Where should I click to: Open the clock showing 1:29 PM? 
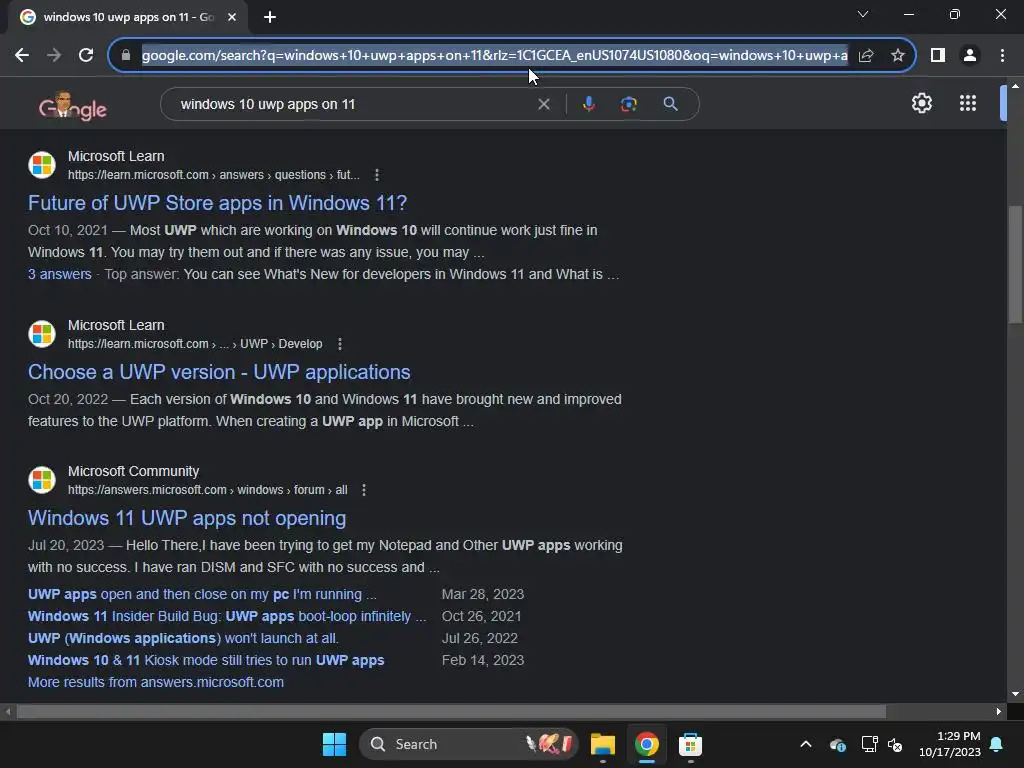(x=950, y=744)
